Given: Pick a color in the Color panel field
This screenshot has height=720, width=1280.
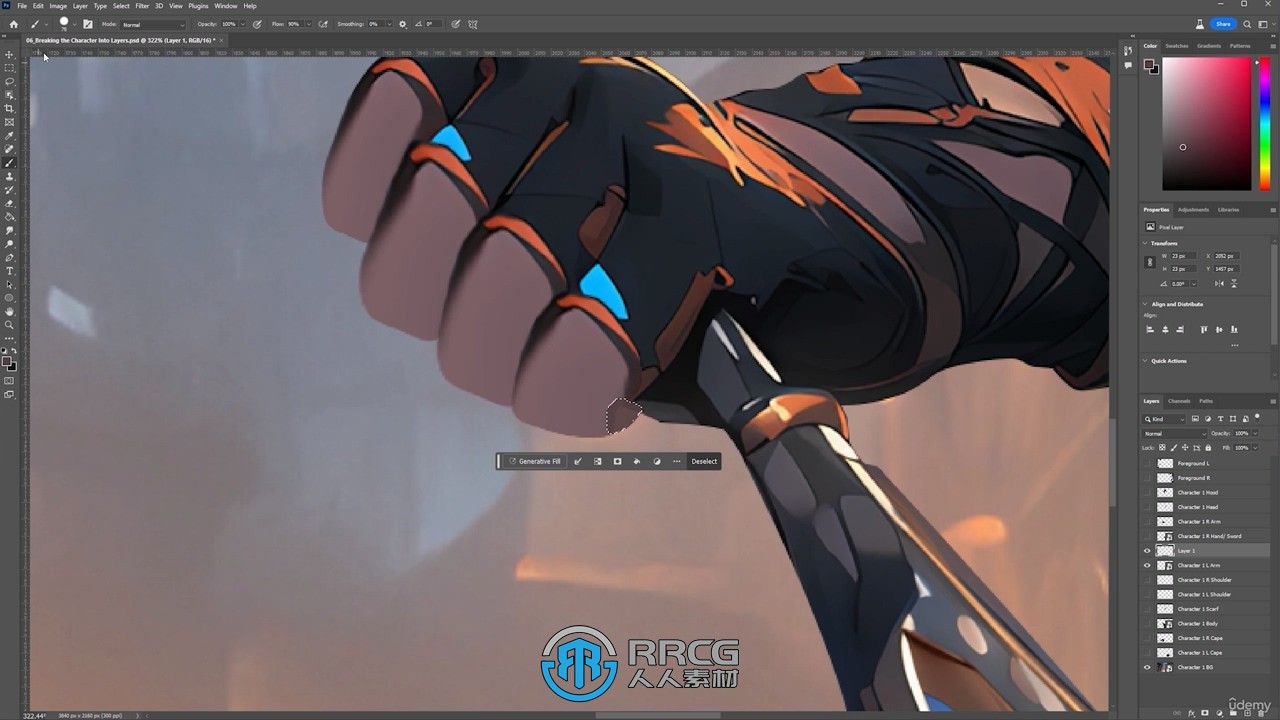Looking at the screenshot, I should coord(1206,124).
